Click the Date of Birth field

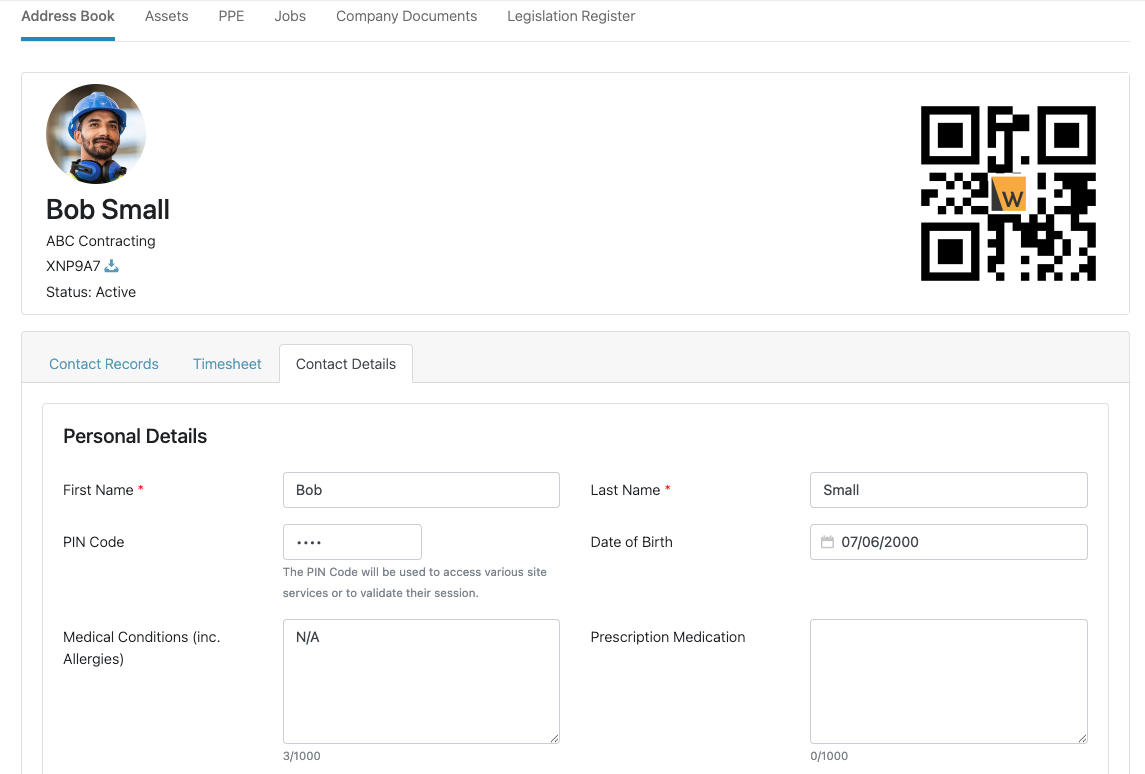[947, 542]
